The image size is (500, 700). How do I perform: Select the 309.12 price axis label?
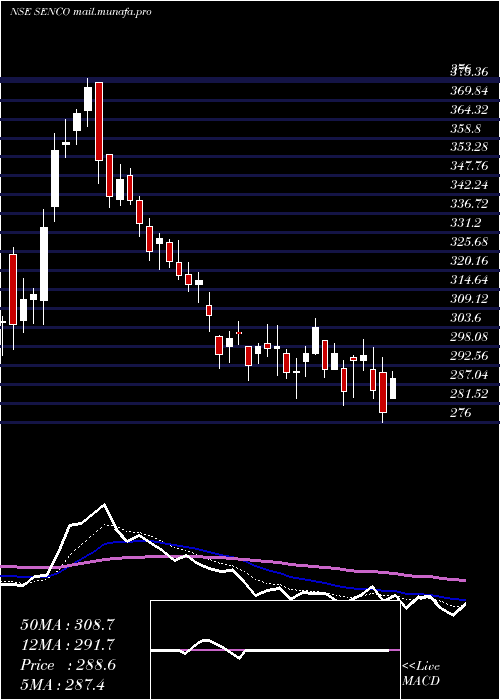coord(469,300)
